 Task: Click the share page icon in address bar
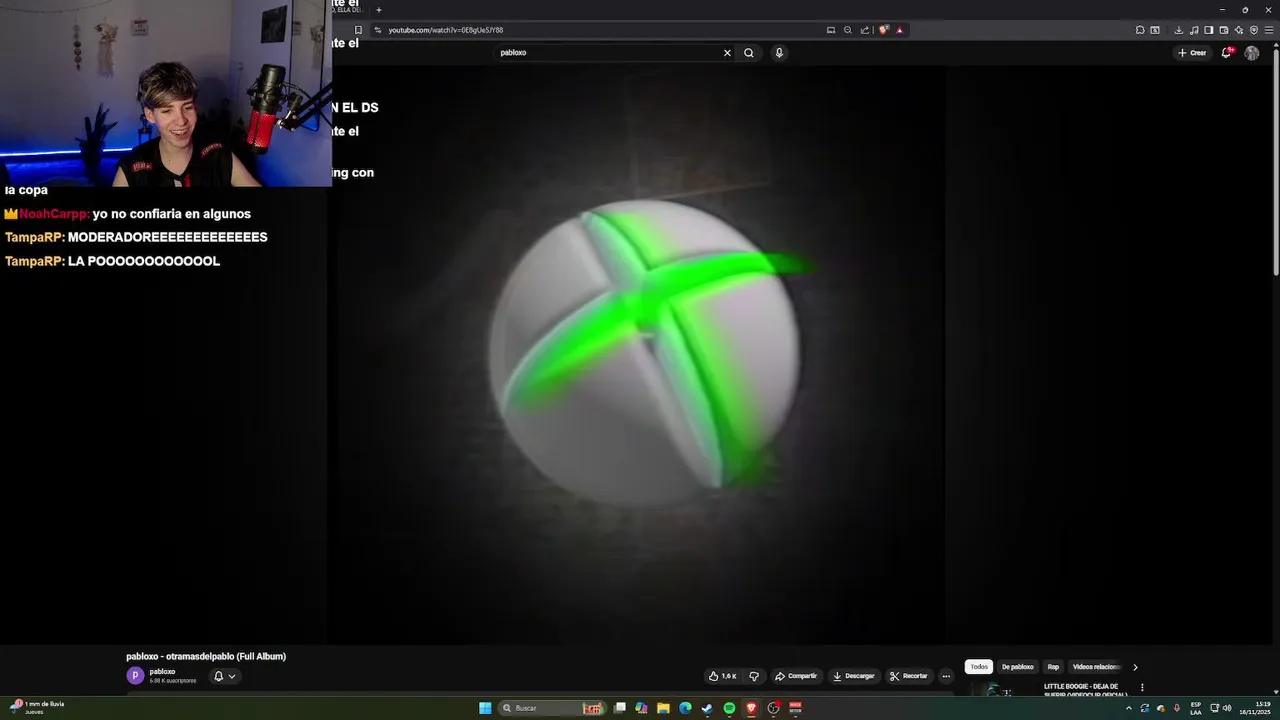865,30
